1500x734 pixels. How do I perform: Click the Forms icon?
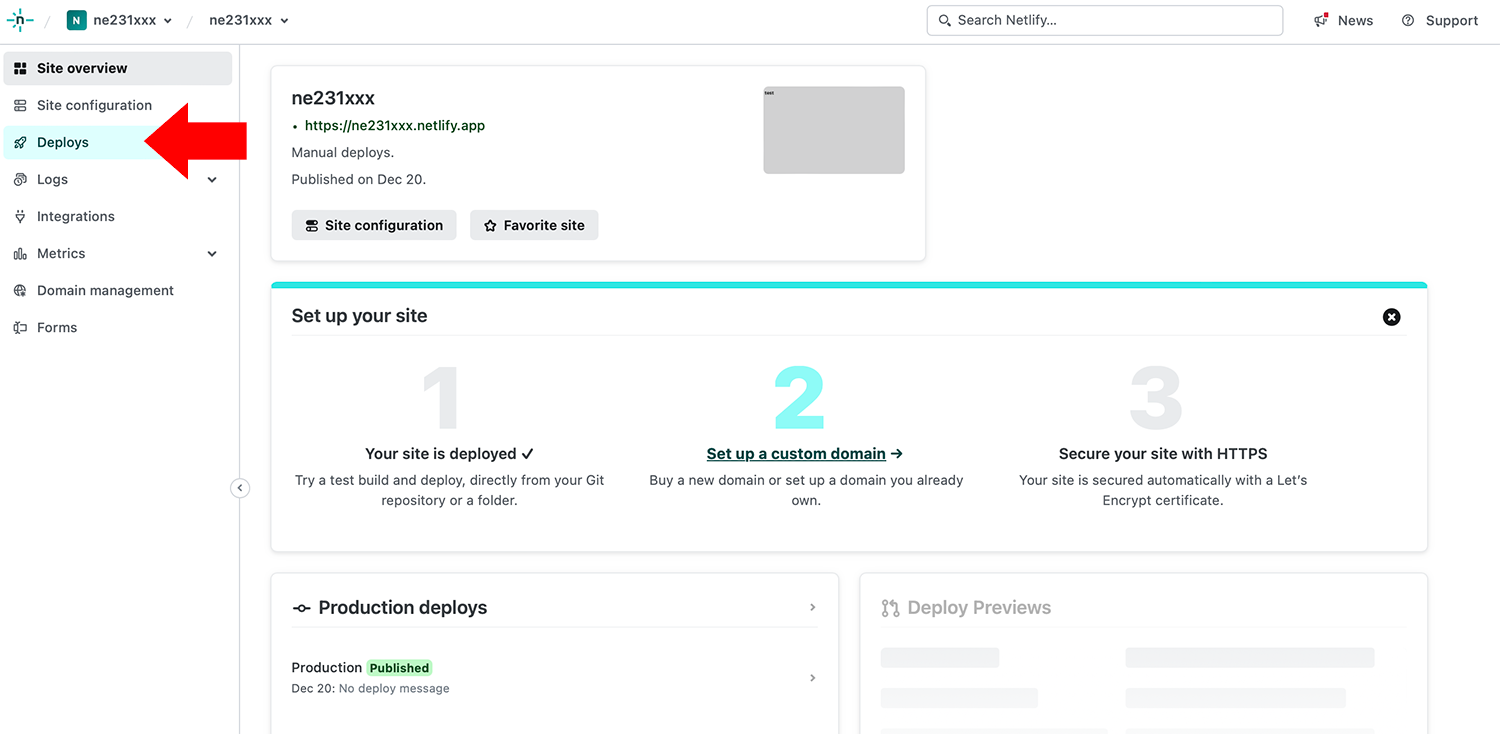click(x=20, y=327)
